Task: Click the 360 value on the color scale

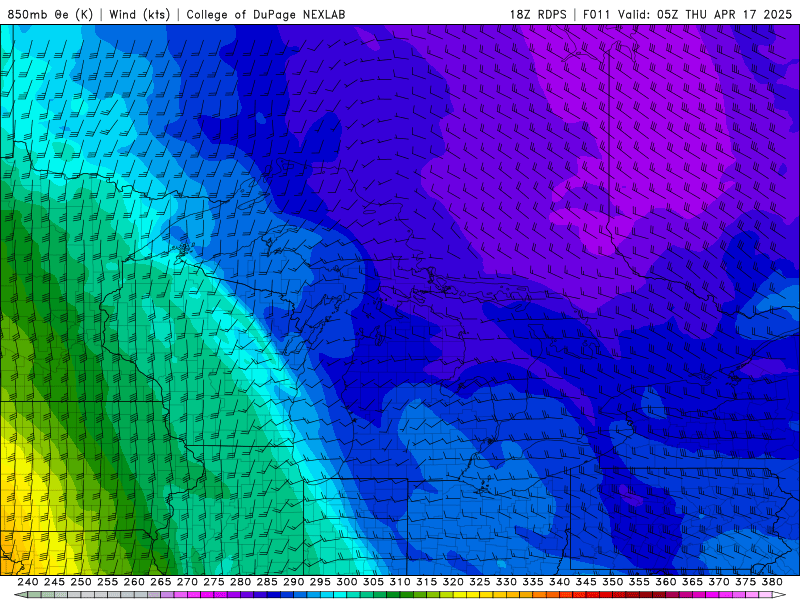Action: coord(665,582)
